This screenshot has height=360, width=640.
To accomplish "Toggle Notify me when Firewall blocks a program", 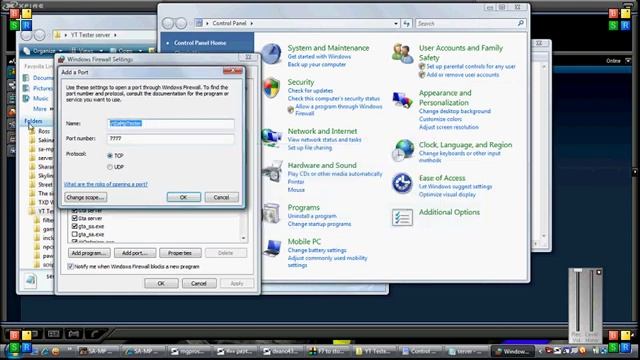I will click(x=70, y=267).
